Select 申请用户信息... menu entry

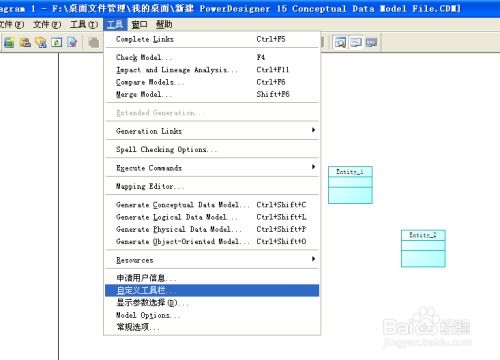click(x=212, y=278)
